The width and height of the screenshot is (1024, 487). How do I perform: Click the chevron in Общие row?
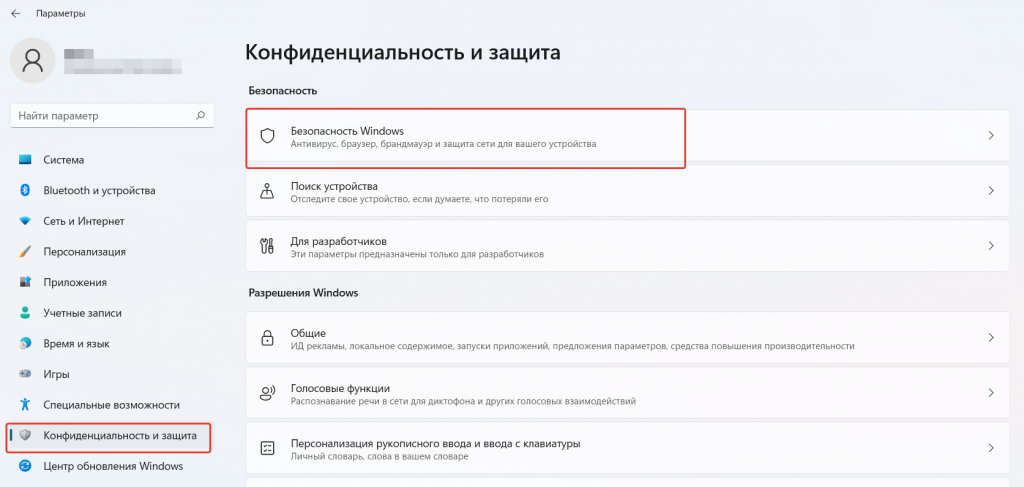[991, 338]
